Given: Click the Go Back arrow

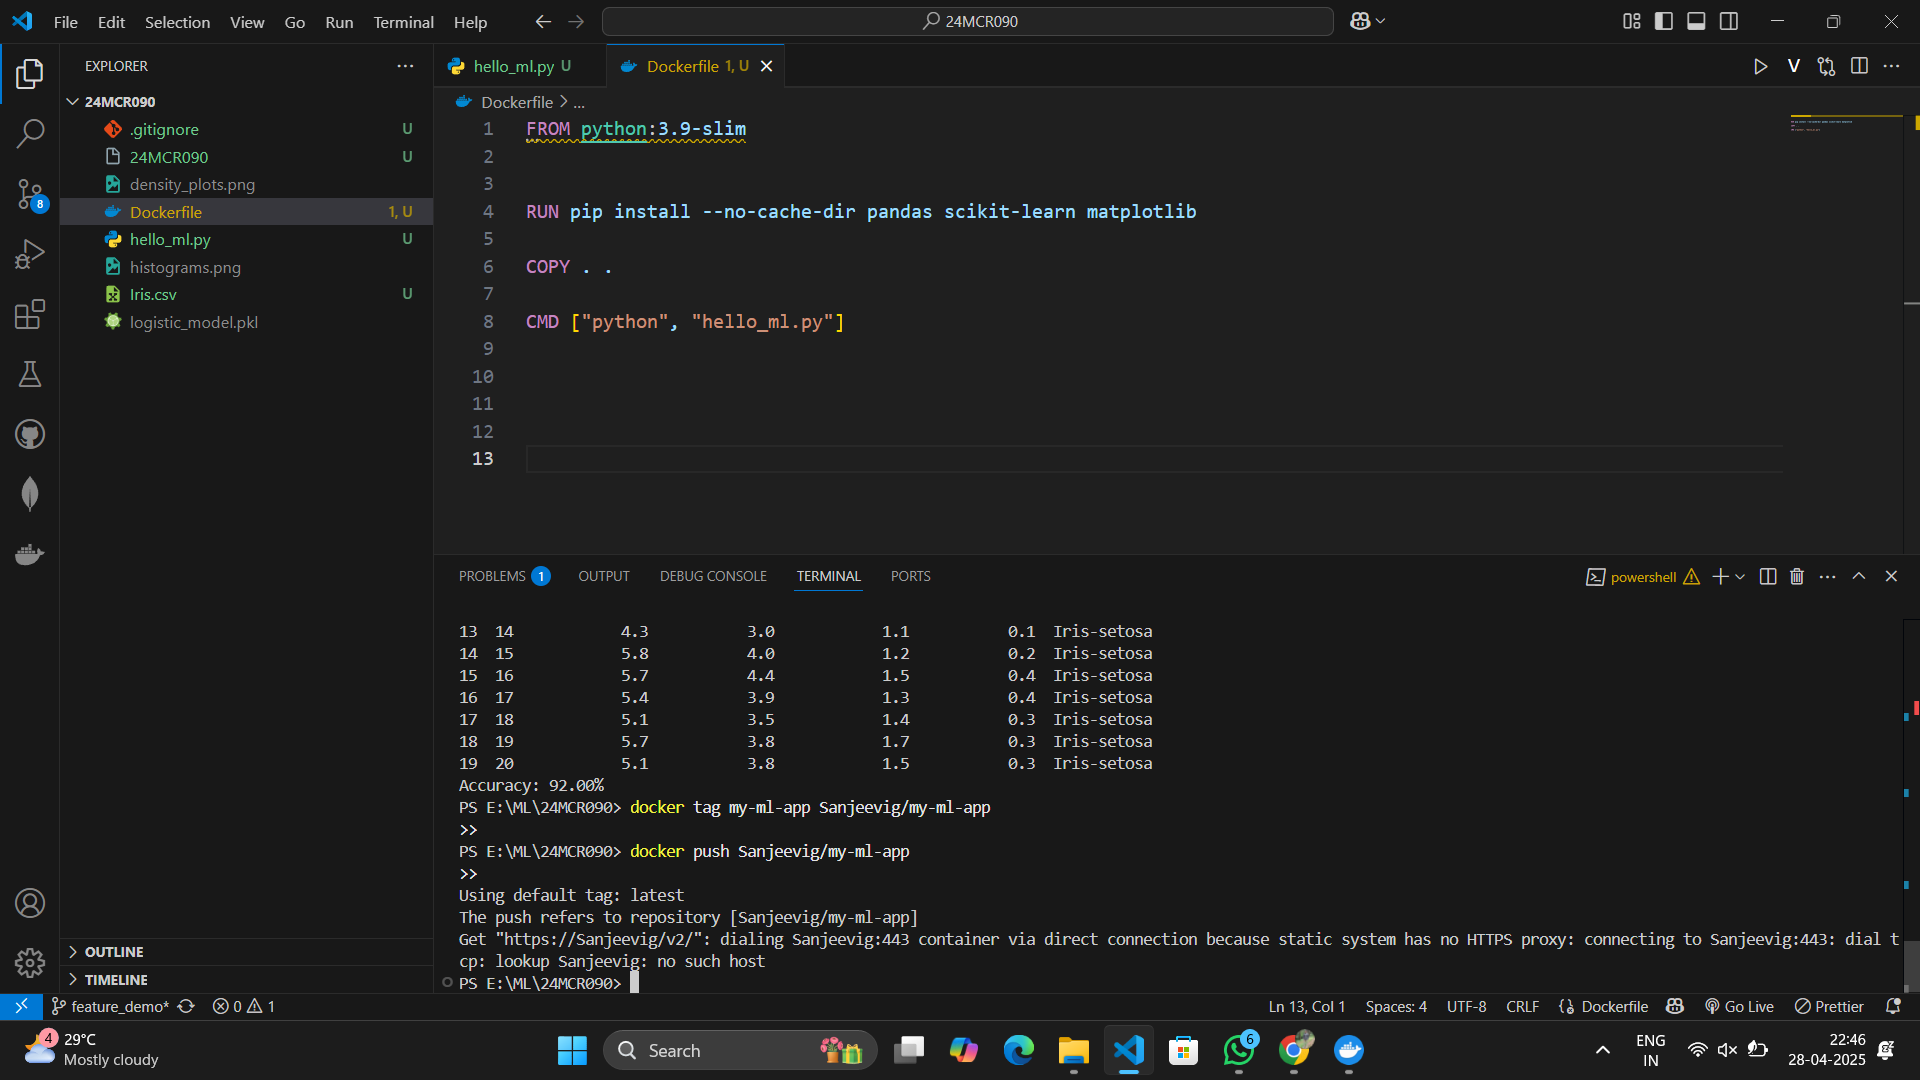Looking at the screenshot, I should [x=543, y=21].
